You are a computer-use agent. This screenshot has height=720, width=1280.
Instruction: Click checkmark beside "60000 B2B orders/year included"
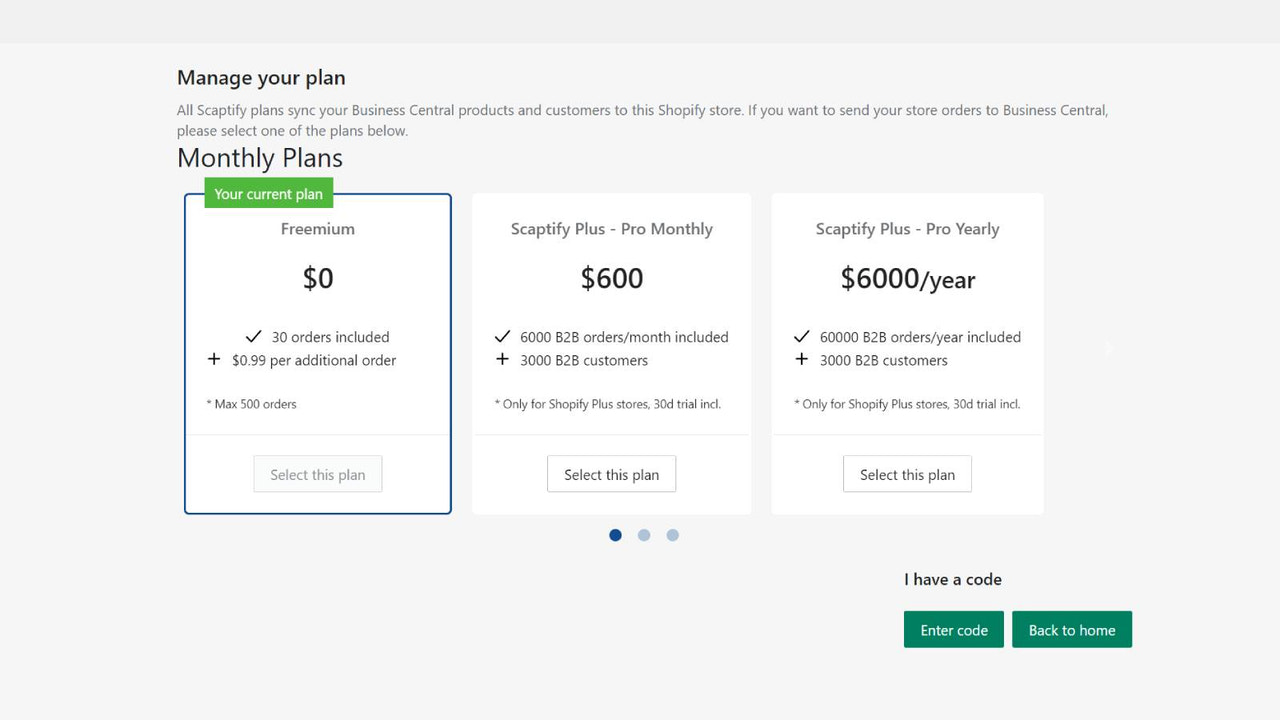click(800, 337)
